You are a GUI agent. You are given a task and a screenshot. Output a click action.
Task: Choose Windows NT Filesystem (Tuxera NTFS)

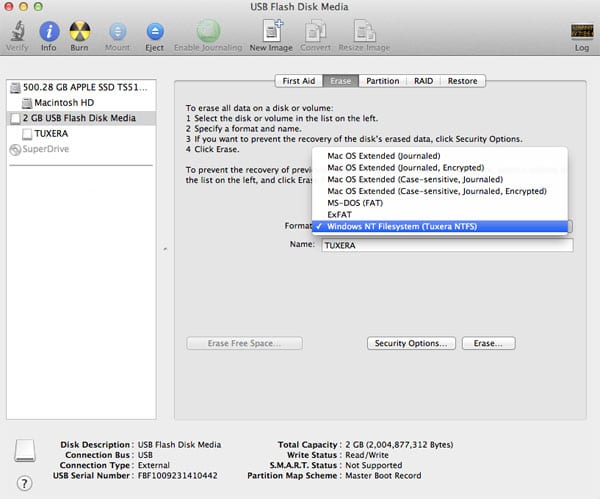[x=440, y=227]
